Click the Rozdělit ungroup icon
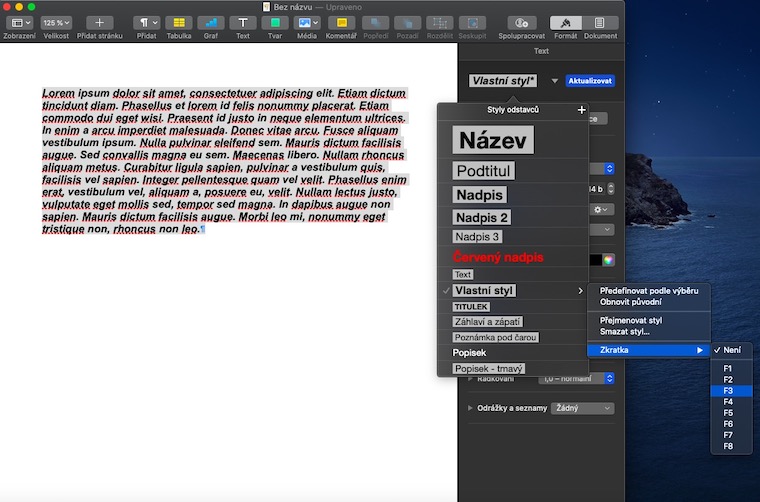 click(440, 23)
